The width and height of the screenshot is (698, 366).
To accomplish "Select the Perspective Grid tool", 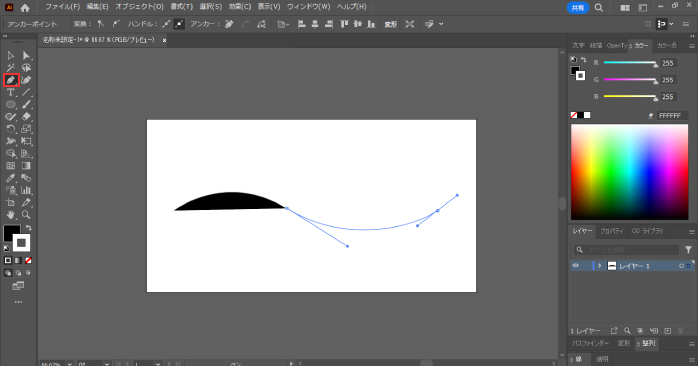I will pyautogui.click(x=26, y=154).
